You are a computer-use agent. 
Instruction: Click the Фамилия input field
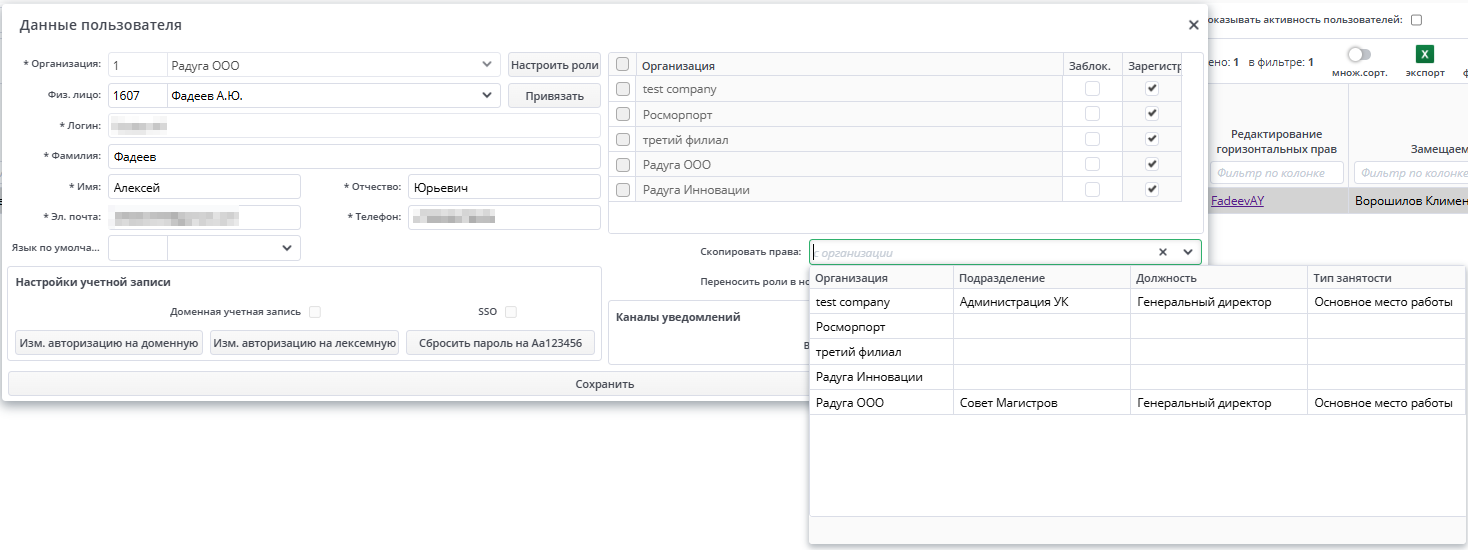(x=353, y=157)
